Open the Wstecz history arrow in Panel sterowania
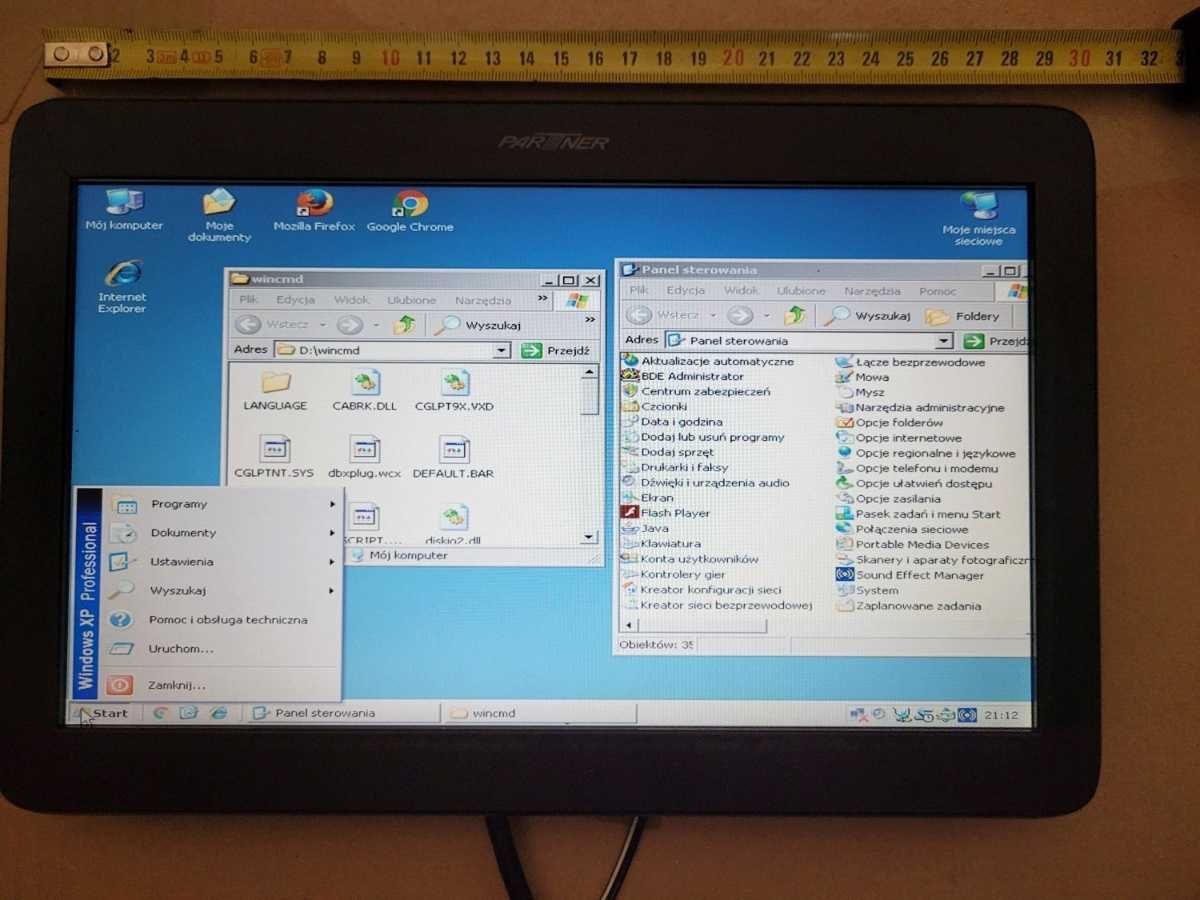This screenshot has height=900, width=1200. 714,316
